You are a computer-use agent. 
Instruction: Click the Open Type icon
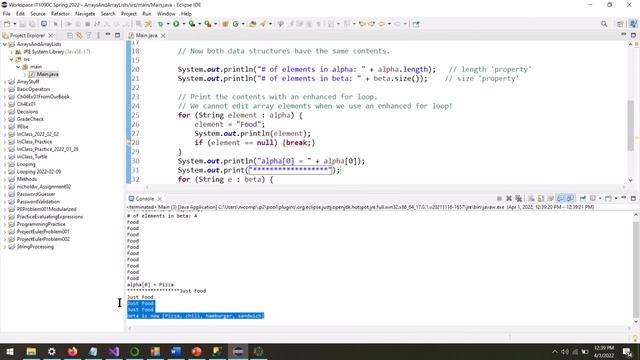pyautogui.click(x=253, y=24)
